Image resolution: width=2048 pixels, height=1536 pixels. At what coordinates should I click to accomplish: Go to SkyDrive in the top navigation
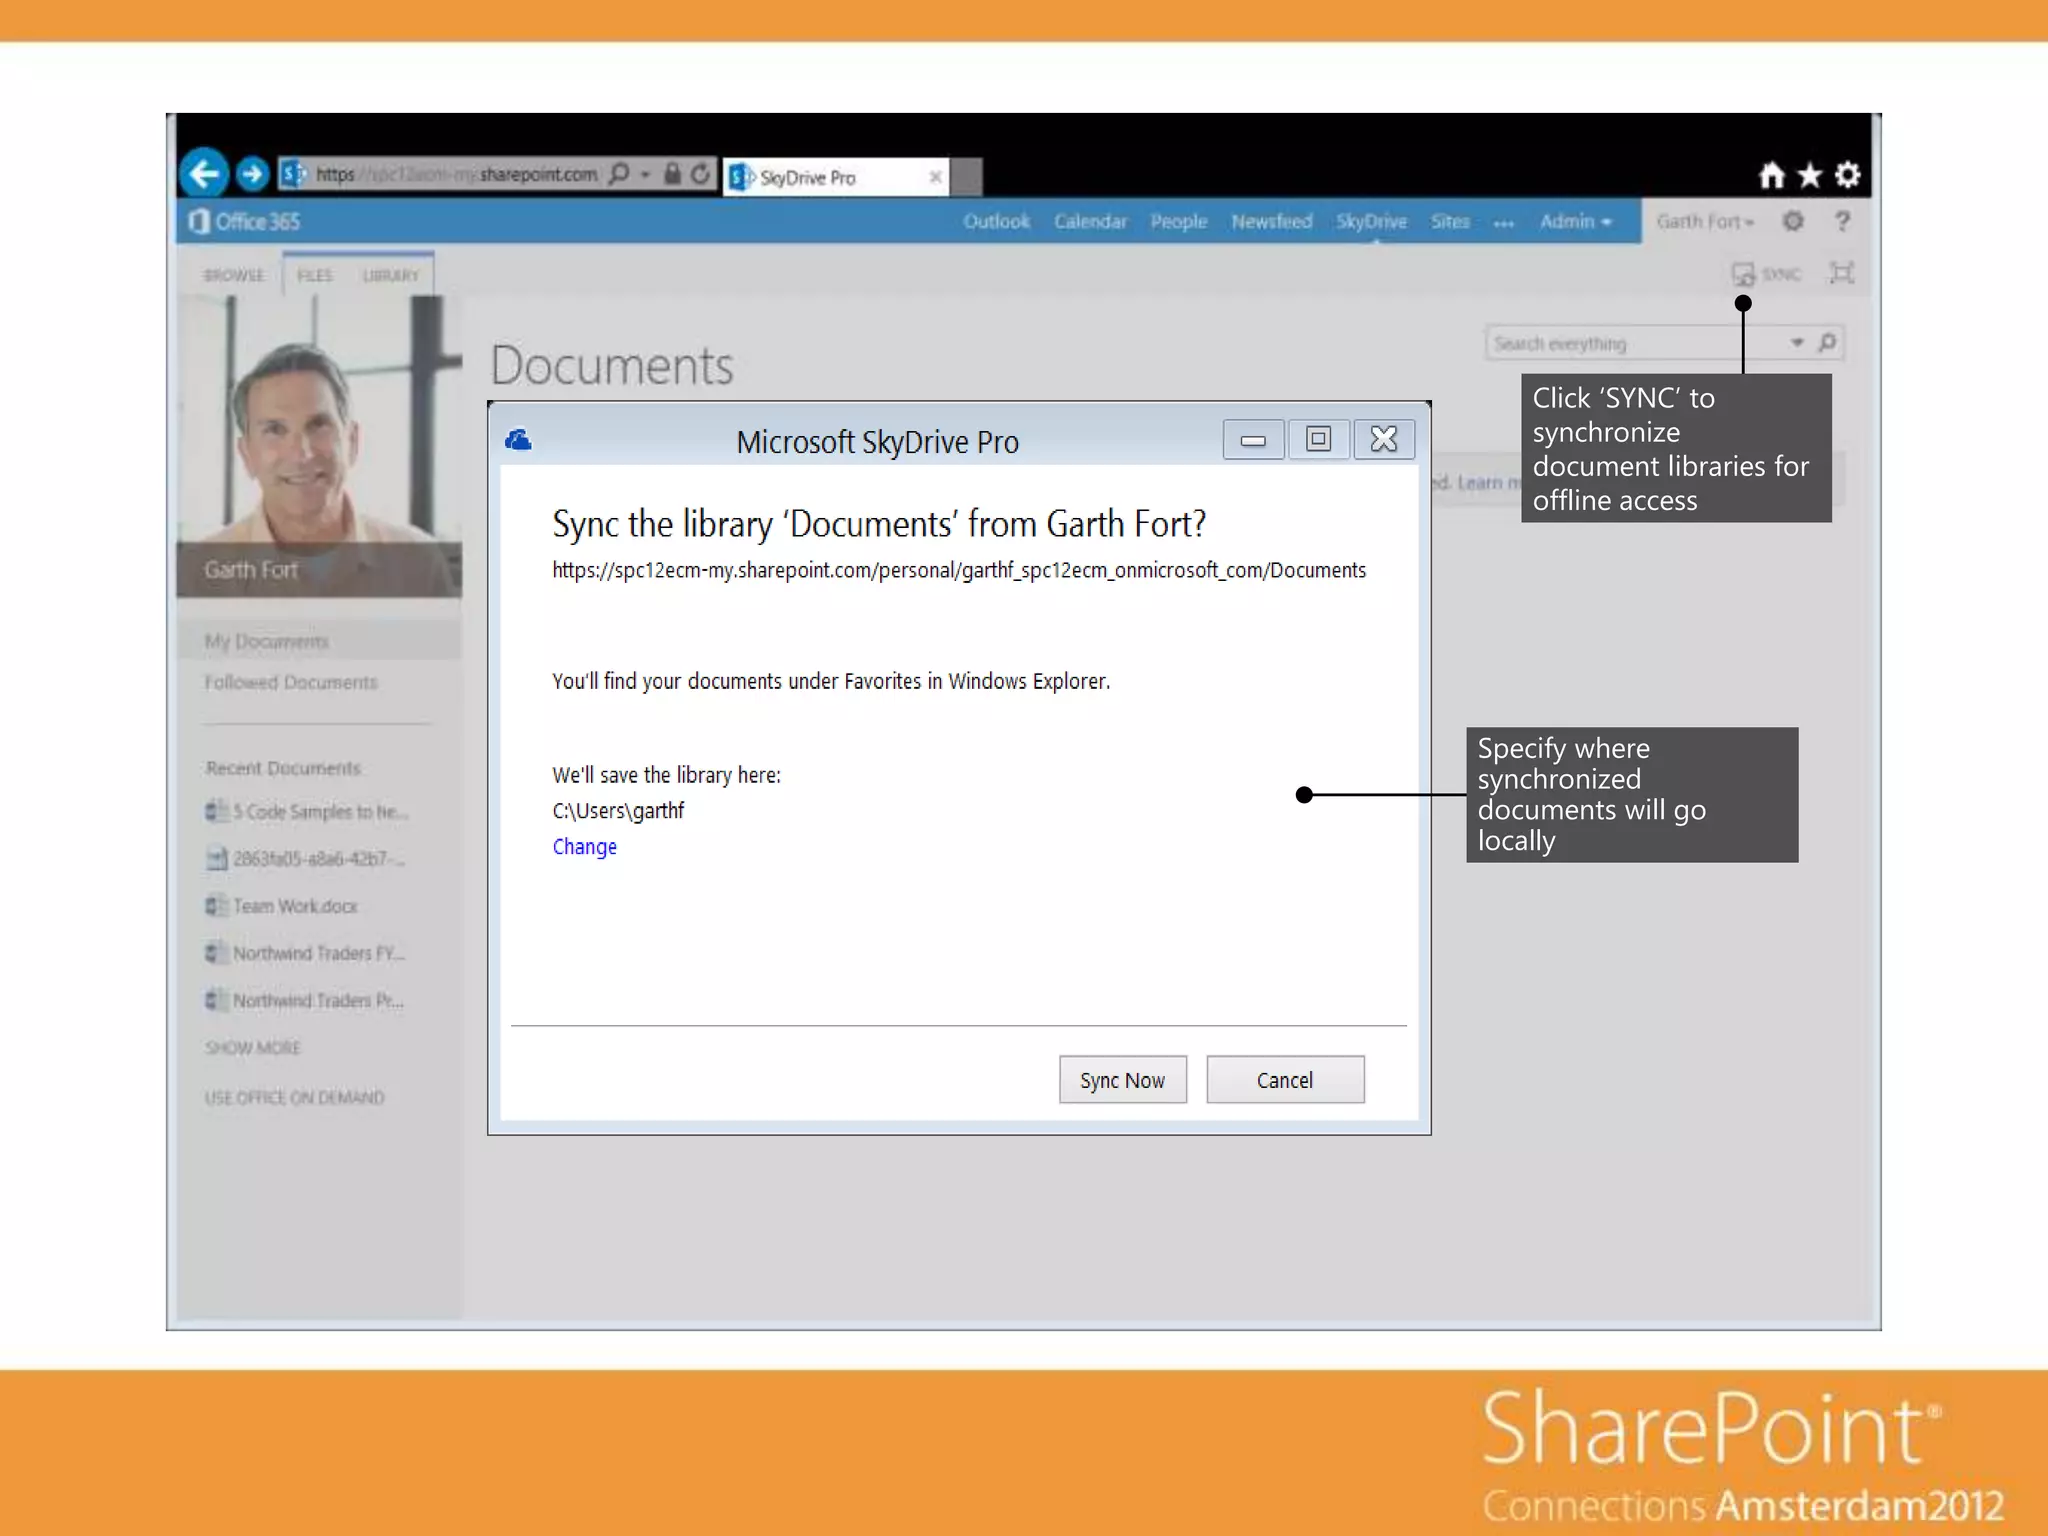coord(1371,221)
